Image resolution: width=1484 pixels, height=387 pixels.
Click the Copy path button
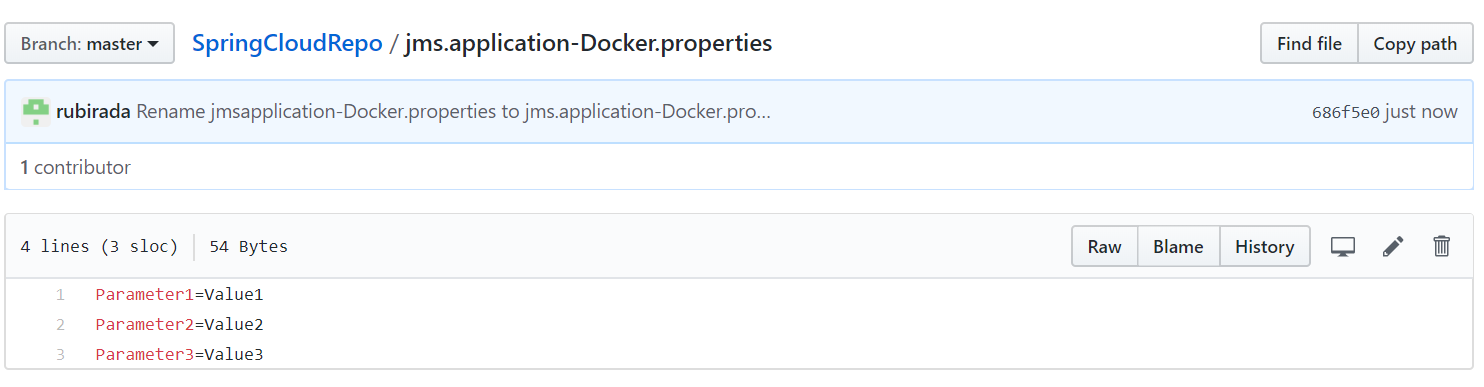[1415, 44]
